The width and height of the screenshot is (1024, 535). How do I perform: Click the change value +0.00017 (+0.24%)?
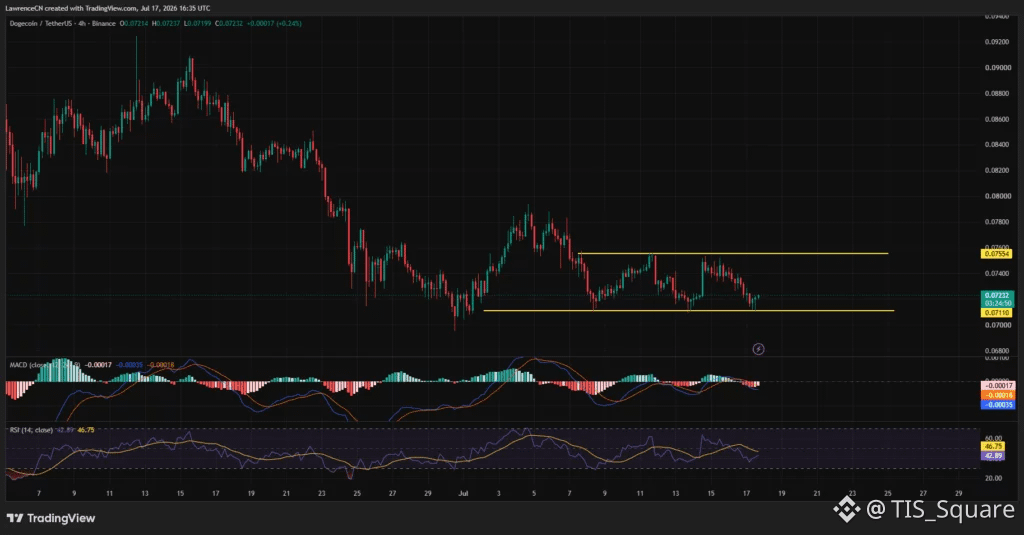tap(274, 24)
